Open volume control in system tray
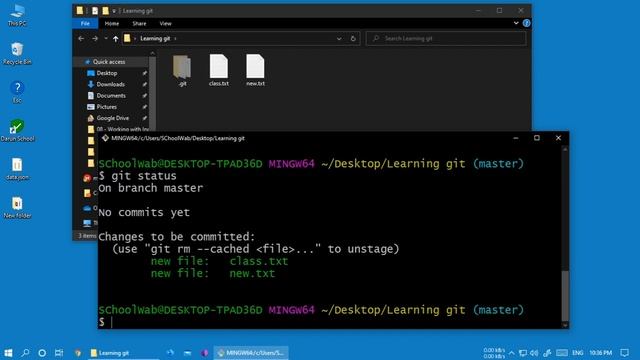Screen dimensions: 640x360 (x=534, y=353)
